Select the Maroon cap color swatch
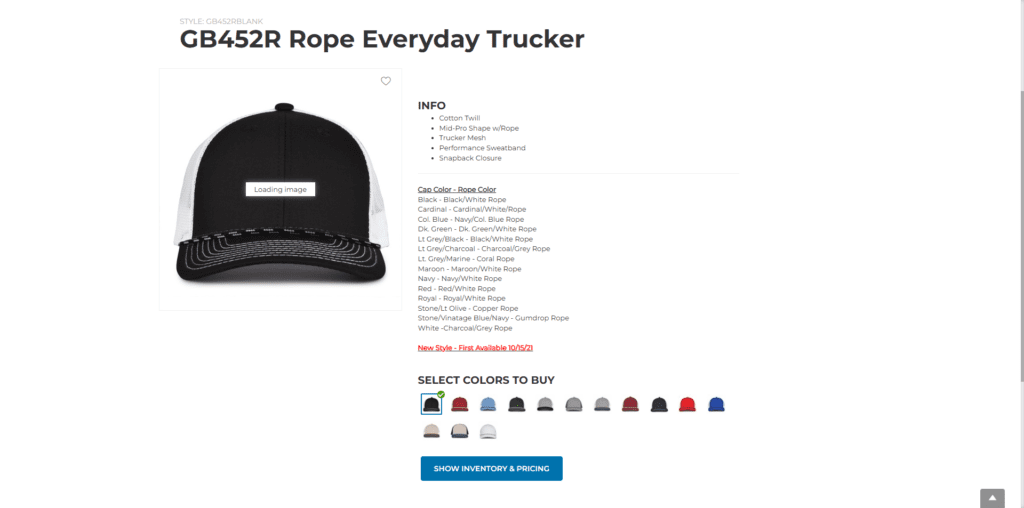Image resolution: width=1024 pixels, height=508 pixels. point(630,404)
